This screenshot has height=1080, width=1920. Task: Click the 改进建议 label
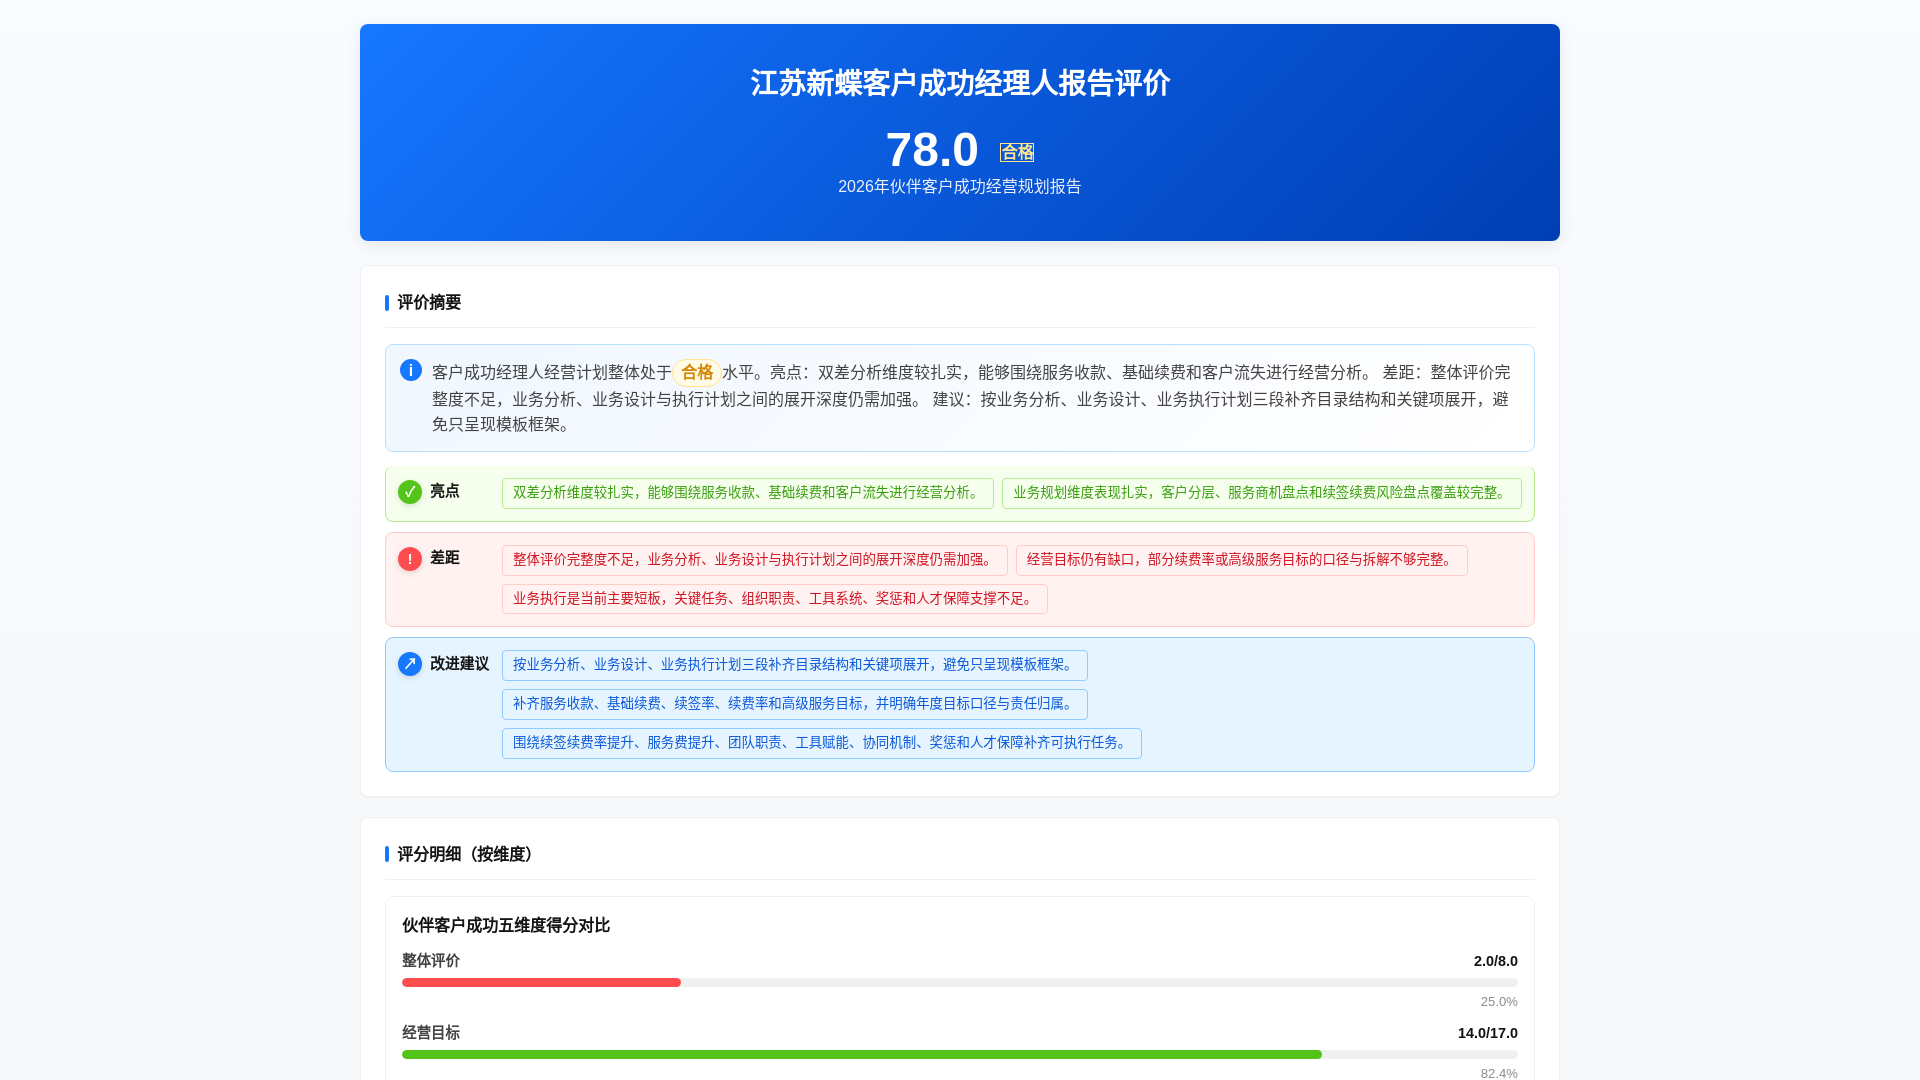[x=460, y=664]
